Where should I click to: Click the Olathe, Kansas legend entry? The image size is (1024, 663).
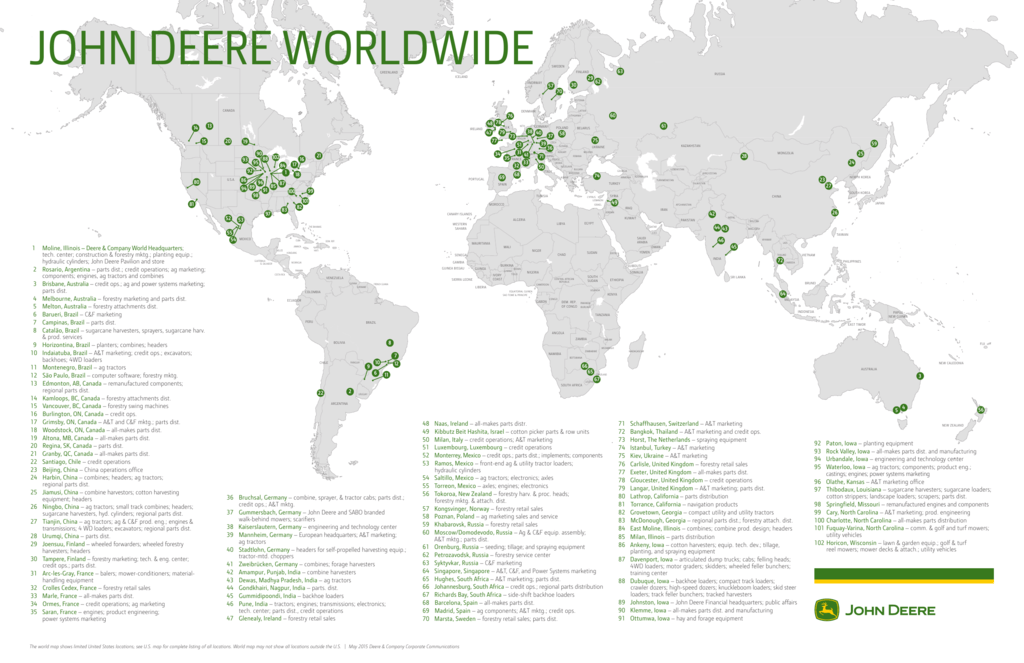click(869, 481)
